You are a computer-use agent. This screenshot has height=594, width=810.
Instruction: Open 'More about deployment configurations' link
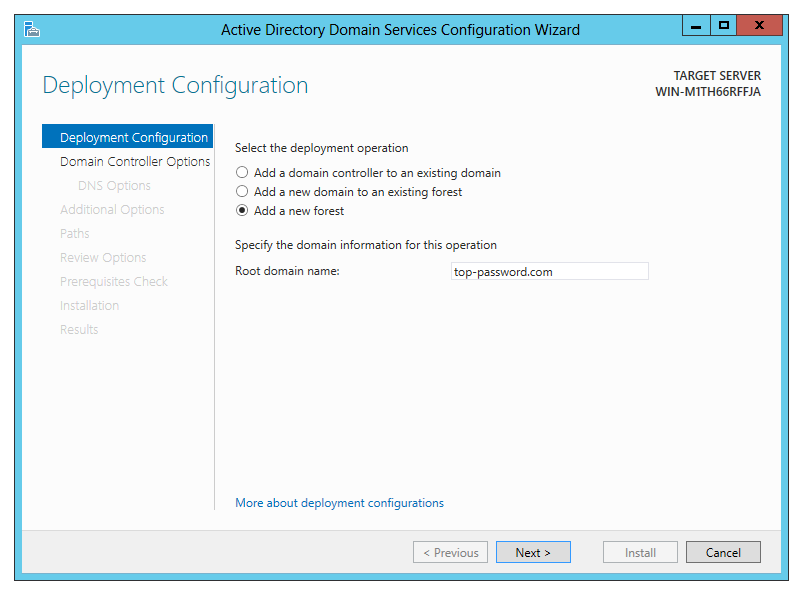click(x=339, y=503)
